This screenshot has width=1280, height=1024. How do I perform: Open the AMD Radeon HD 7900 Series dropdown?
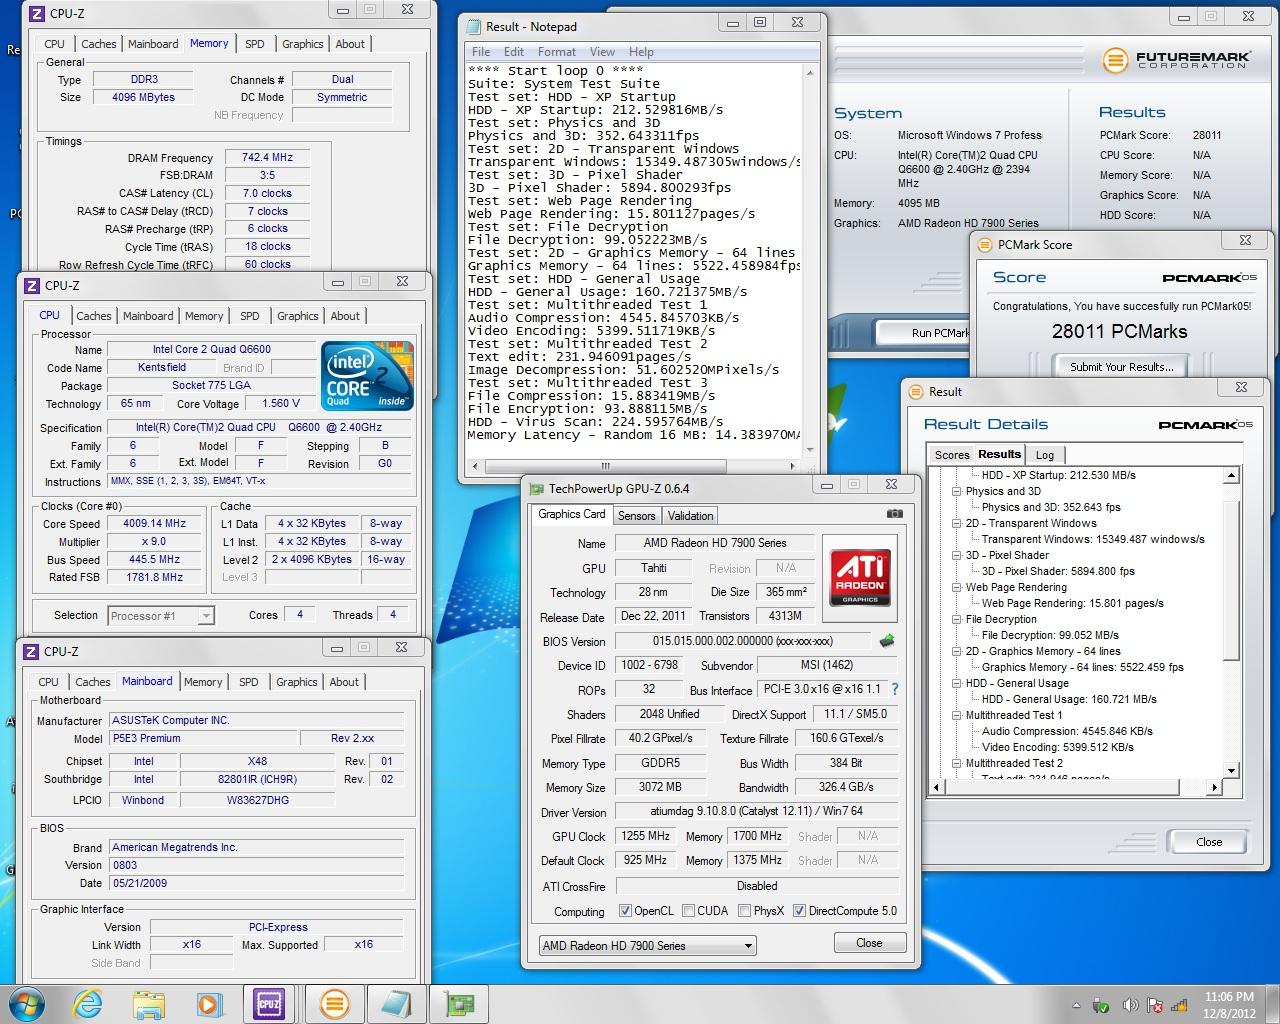tap(647, 945)
